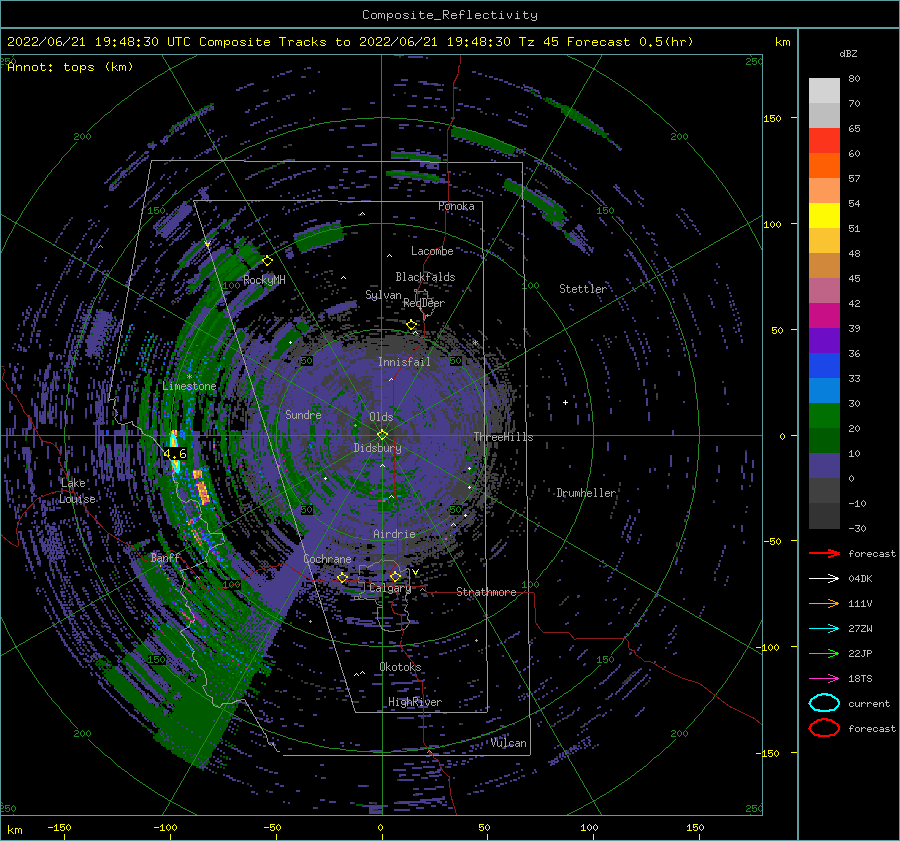The height and width of the screenshot is (841, 900).
Task: Click the RockyMH label
Action: click(264, 280)
